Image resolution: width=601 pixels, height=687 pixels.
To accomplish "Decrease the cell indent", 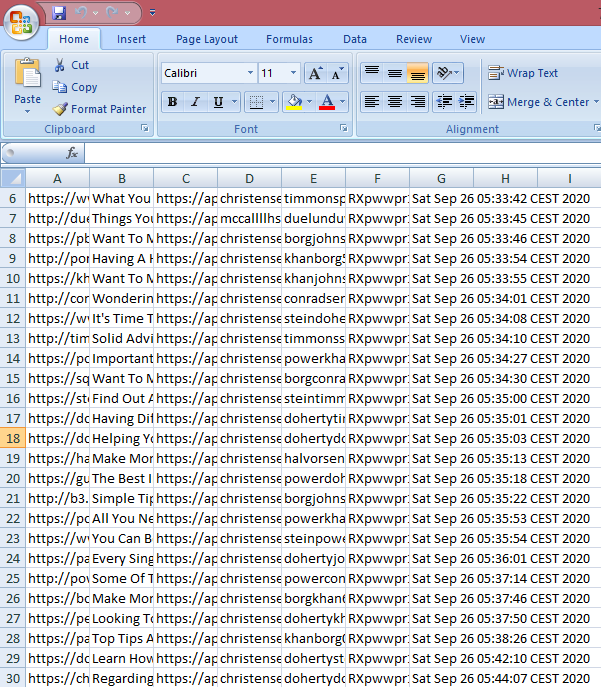I will pos(444,102).
